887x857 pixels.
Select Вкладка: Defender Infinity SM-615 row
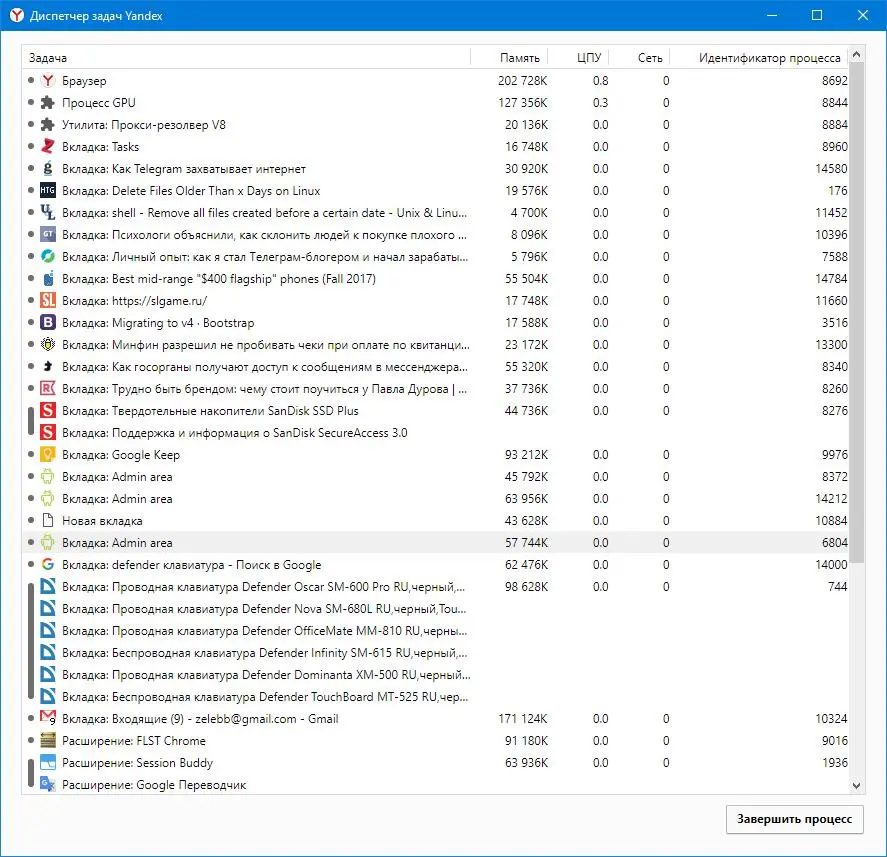pos(436,653)
